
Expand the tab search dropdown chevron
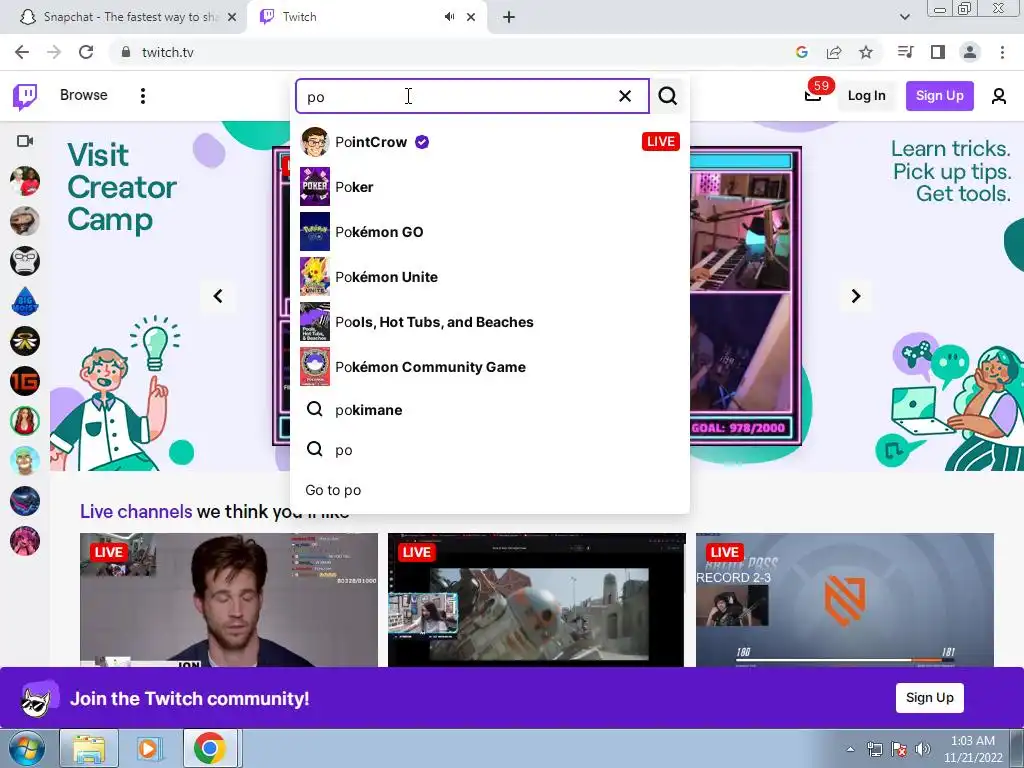coord(904,17)
